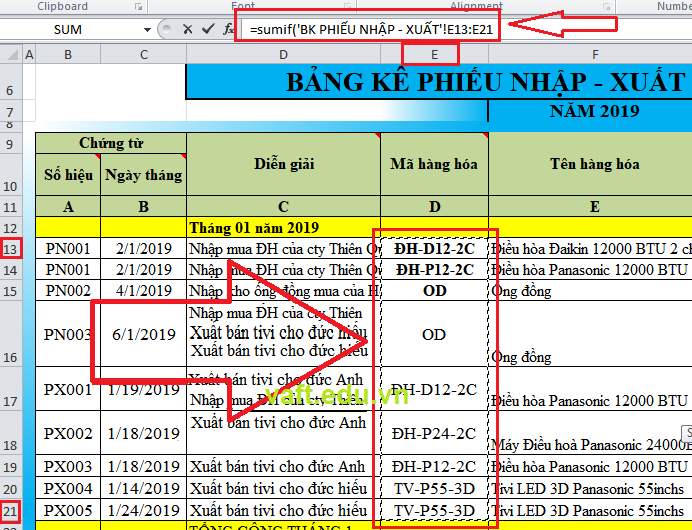Select column B header
The image size is (692, 530).
68,55
